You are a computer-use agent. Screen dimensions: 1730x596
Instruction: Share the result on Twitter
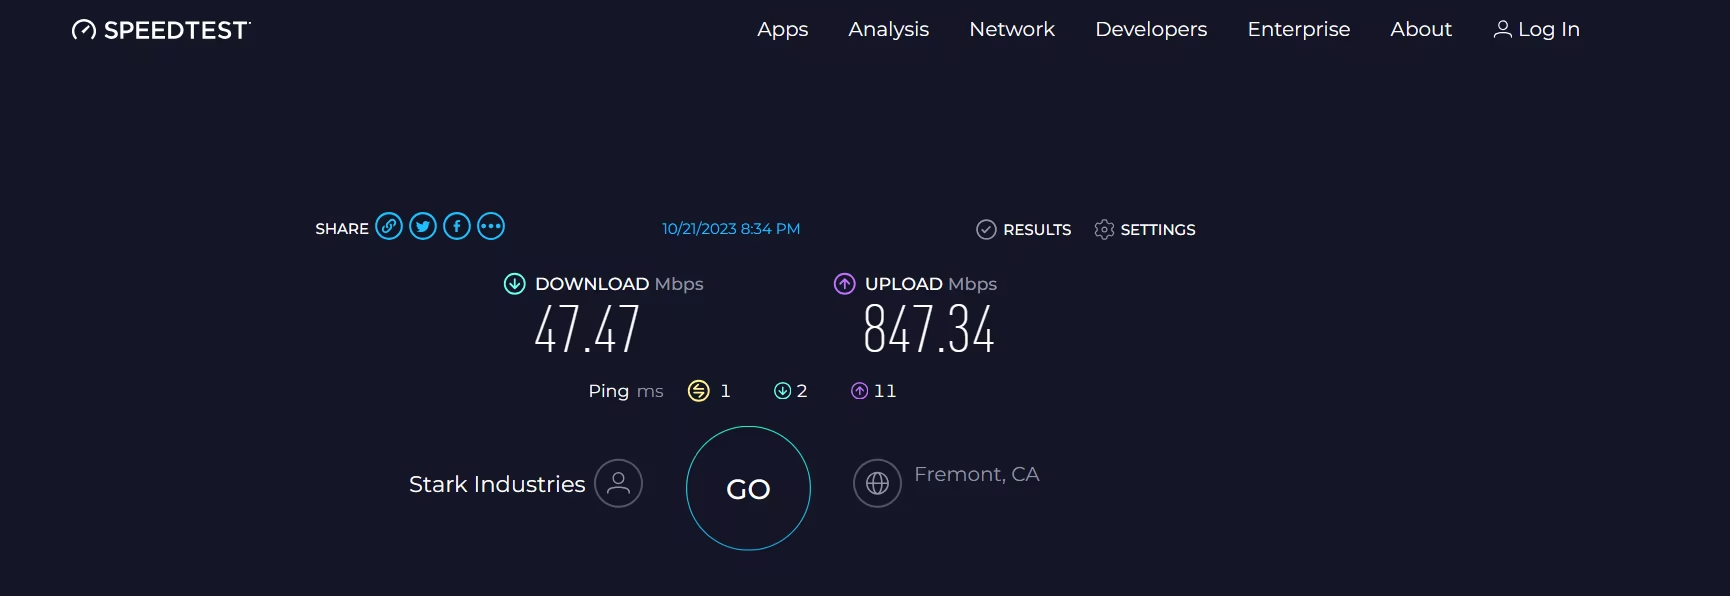422,226
